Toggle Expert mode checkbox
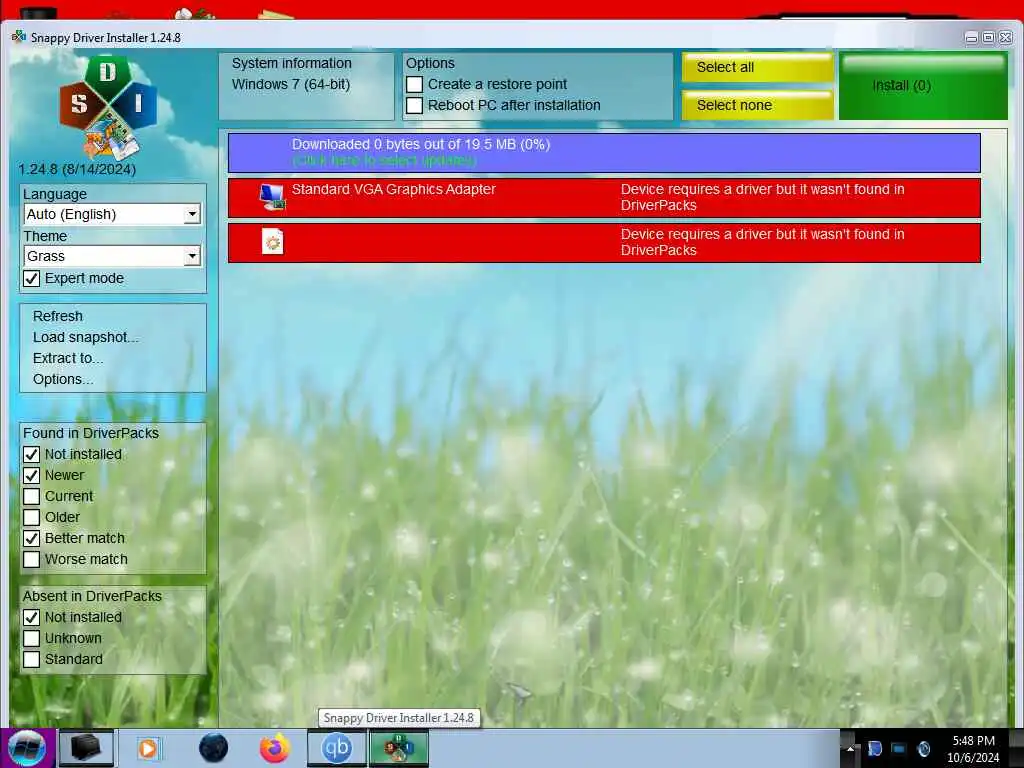This screenshot has height=768, width=1024. coord(31,278)
